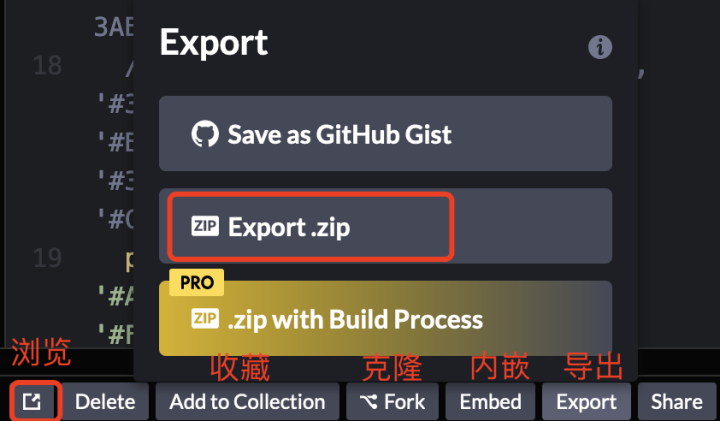
Task: Open Add to Collection
Action: (248, 402)
